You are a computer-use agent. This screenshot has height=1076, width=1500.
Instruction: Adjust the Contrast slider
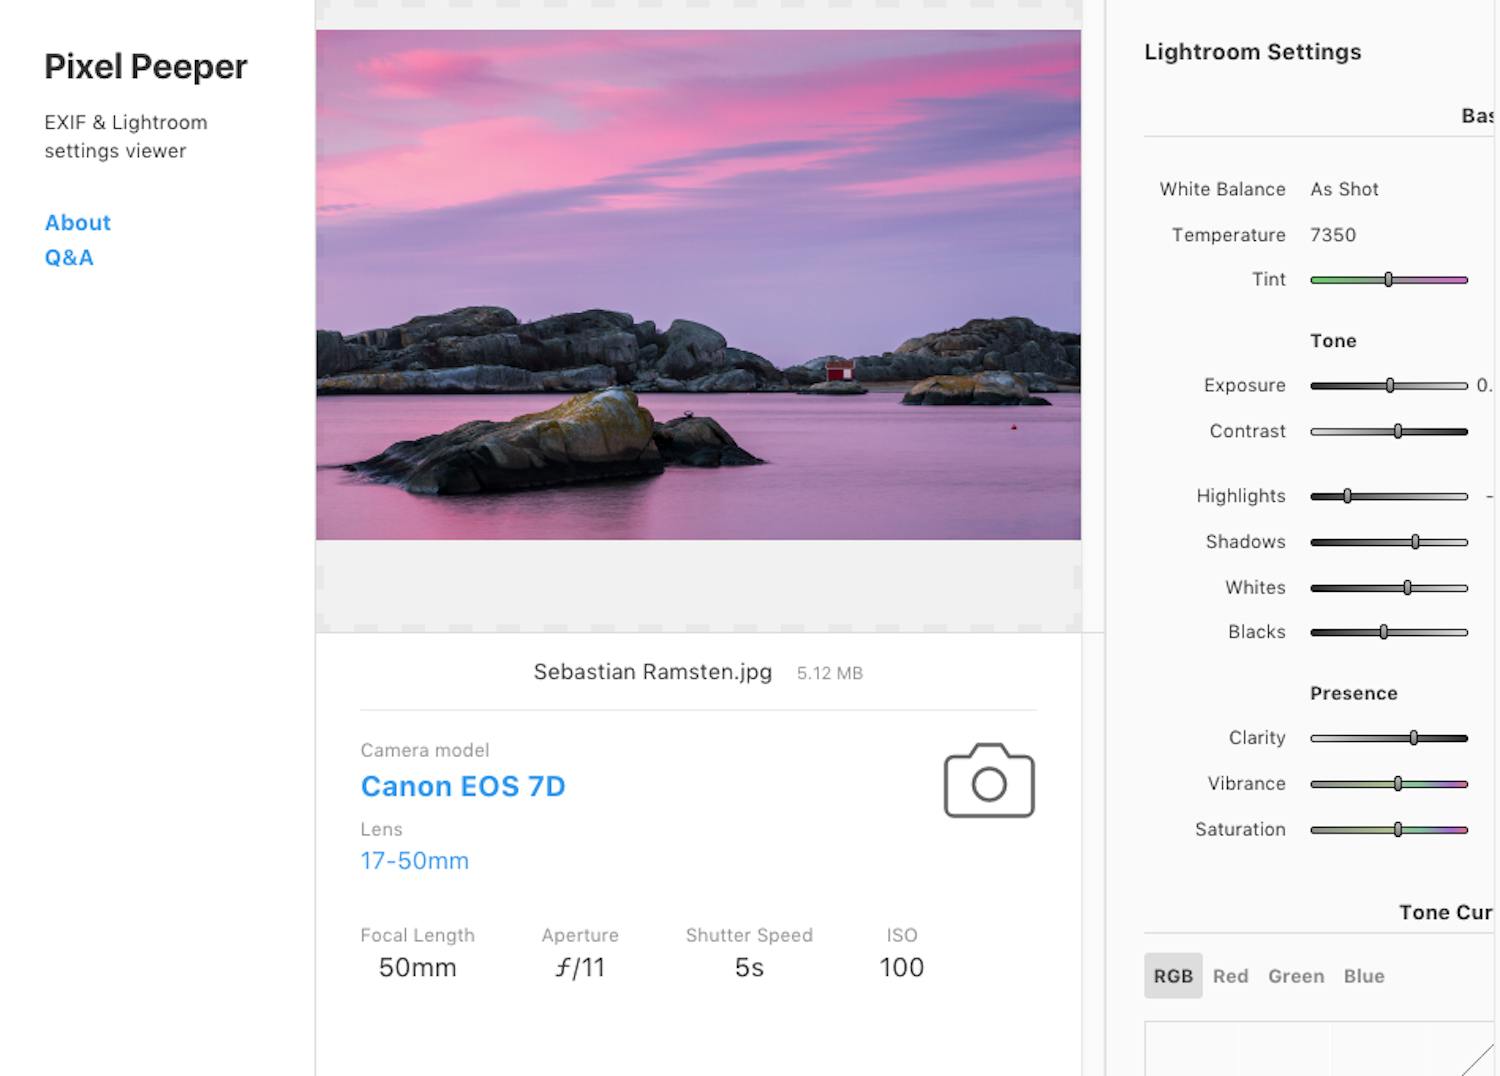coord(1397,431)
